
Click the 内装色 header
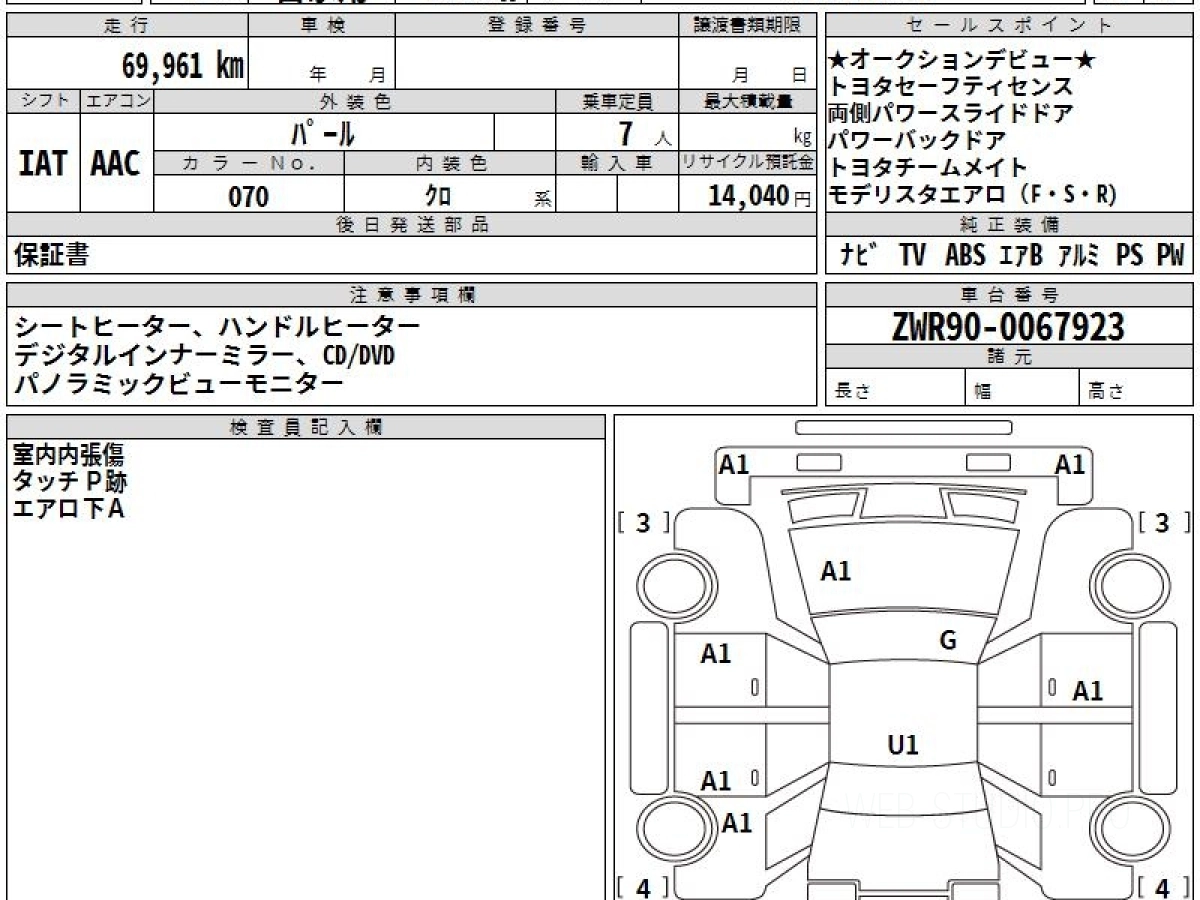pyautogui.click(x=450, y=163)
